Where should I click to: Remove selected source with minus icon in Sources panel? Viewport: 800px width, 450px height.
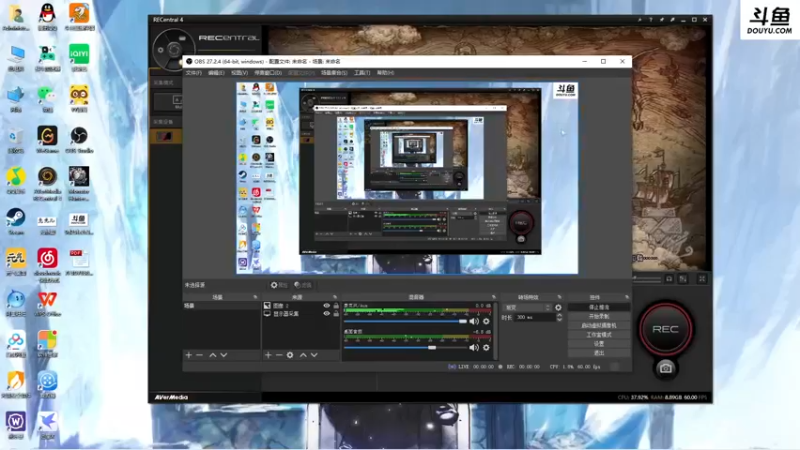[x=279, y=355]
